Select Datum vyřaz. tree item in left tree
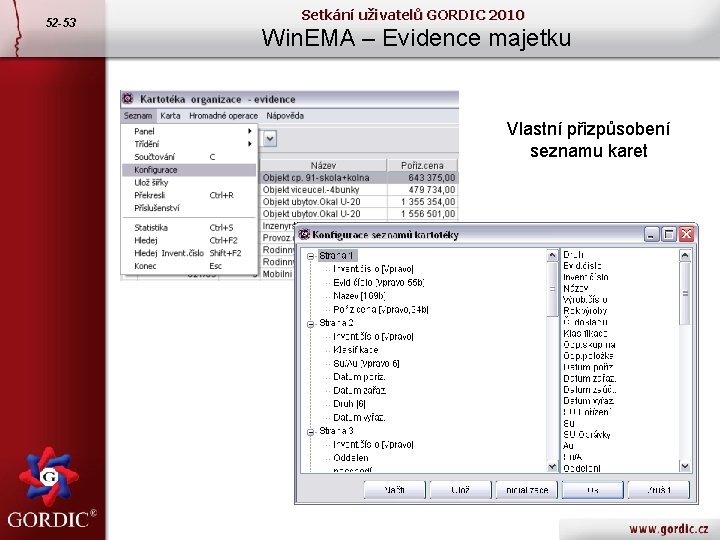720x540 pixels. coord(359,418)
